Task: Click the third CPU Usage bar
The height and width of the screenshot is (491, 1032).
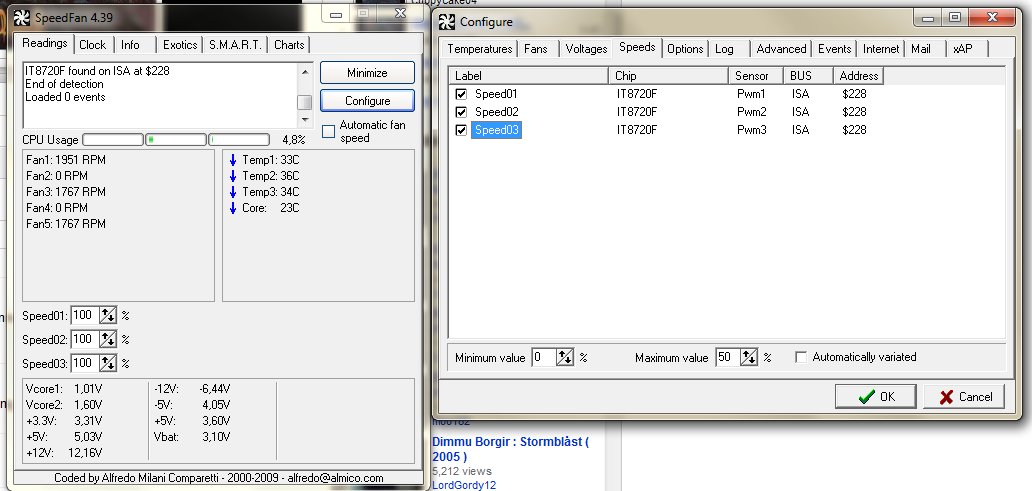Action: (x=239, y=140)
